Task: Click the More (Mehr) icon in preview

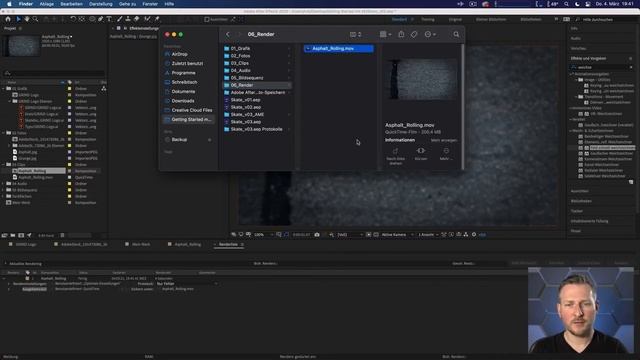Action: coord(446,151)
